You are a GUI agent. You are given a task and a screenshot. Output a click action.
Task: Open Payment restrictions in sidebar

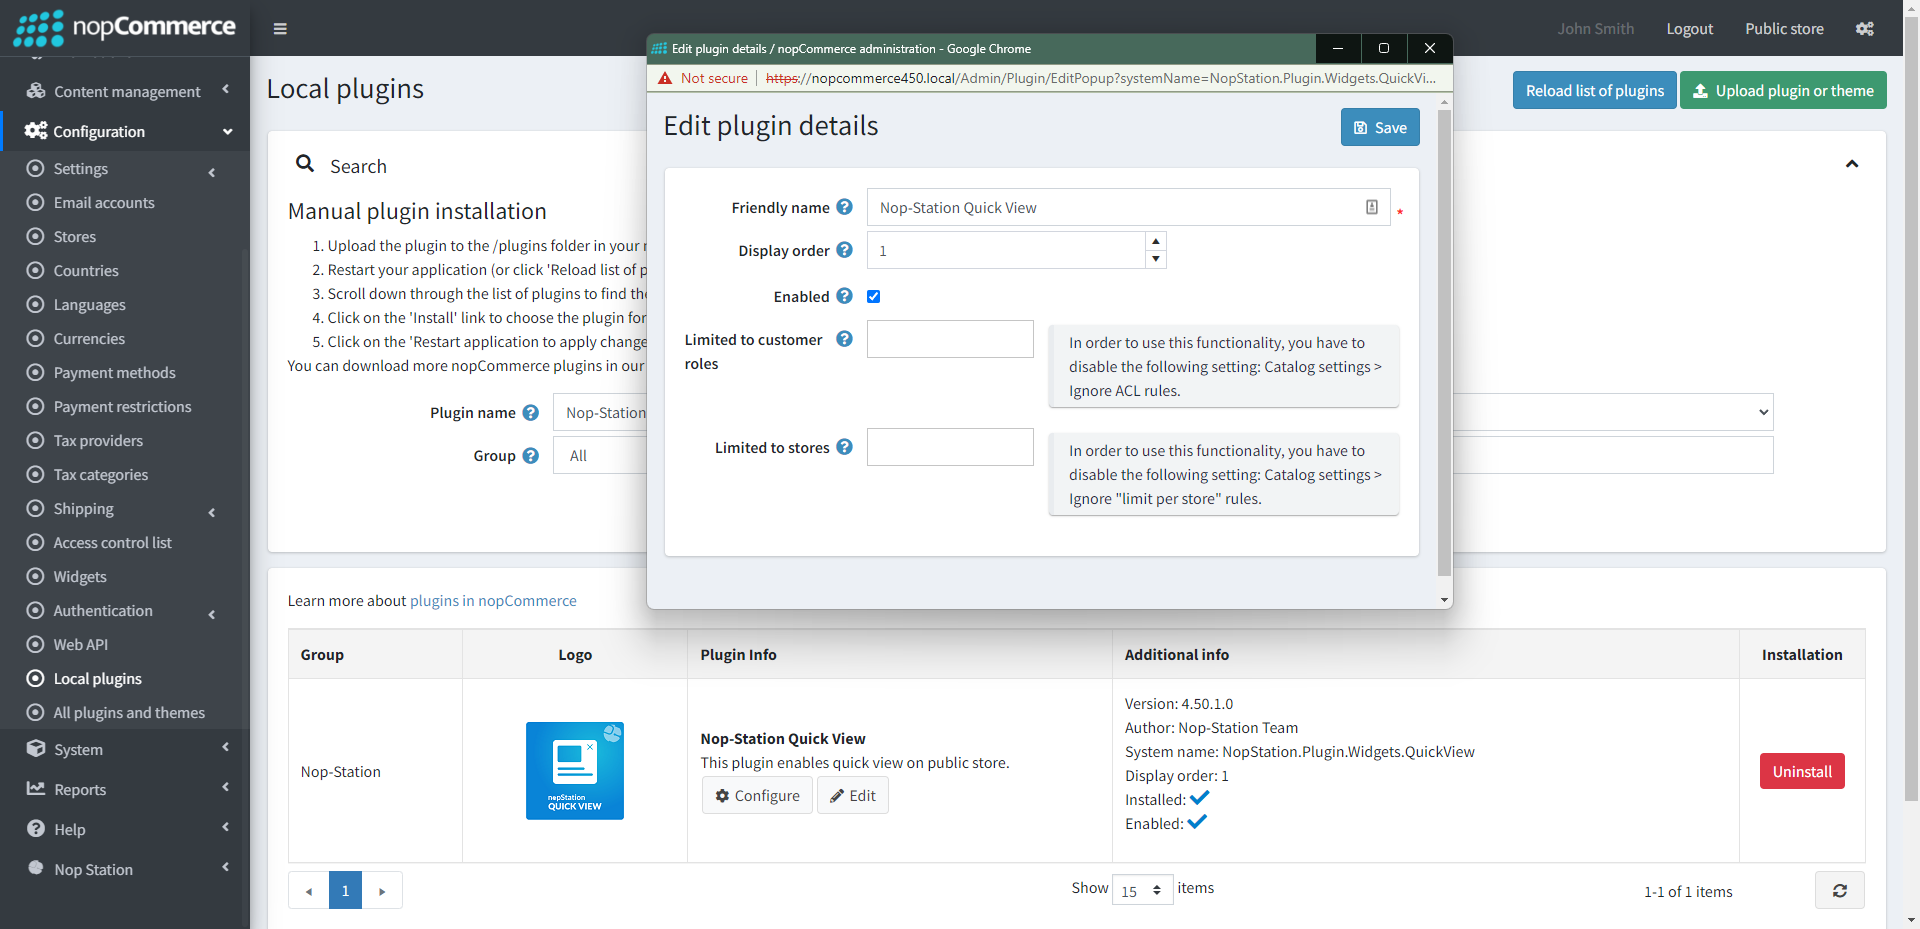coord(122,407)
